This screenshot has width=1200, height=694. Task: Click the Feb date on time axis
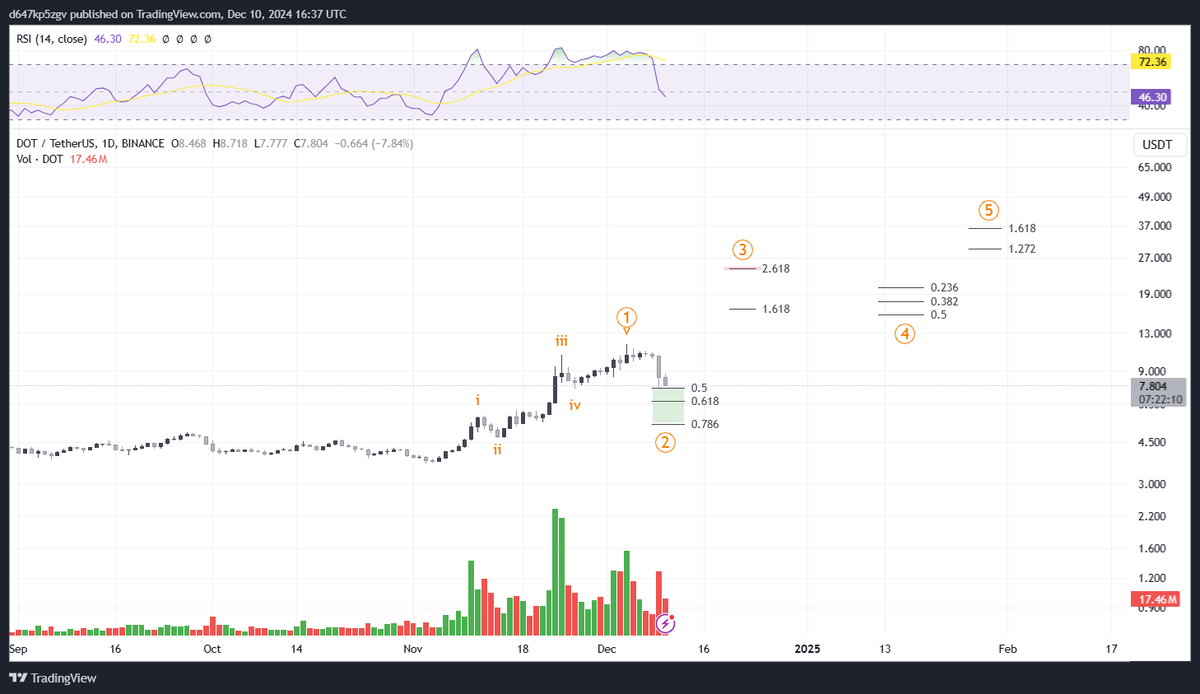click(x=1008, y=649)
